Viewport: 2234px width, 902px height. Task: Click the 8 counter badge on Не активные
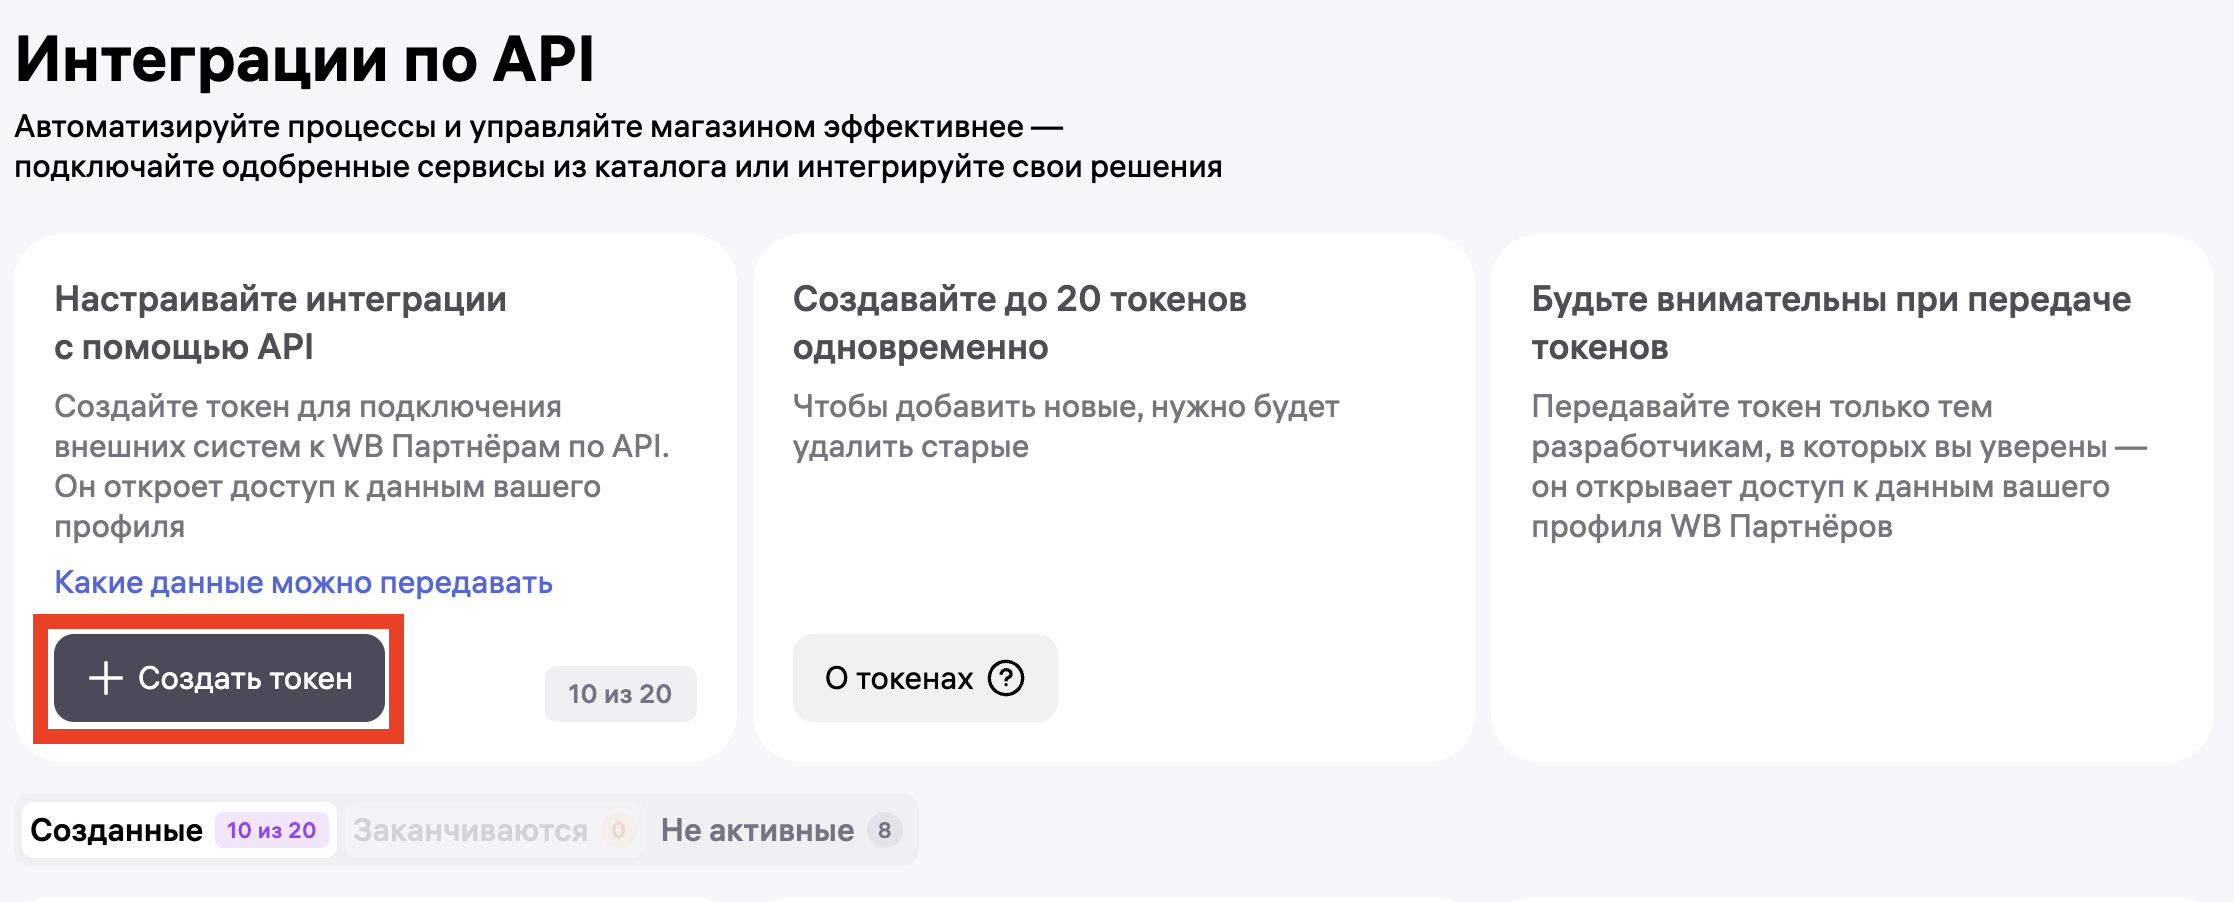pyautogui.click(x=884, y=830)
